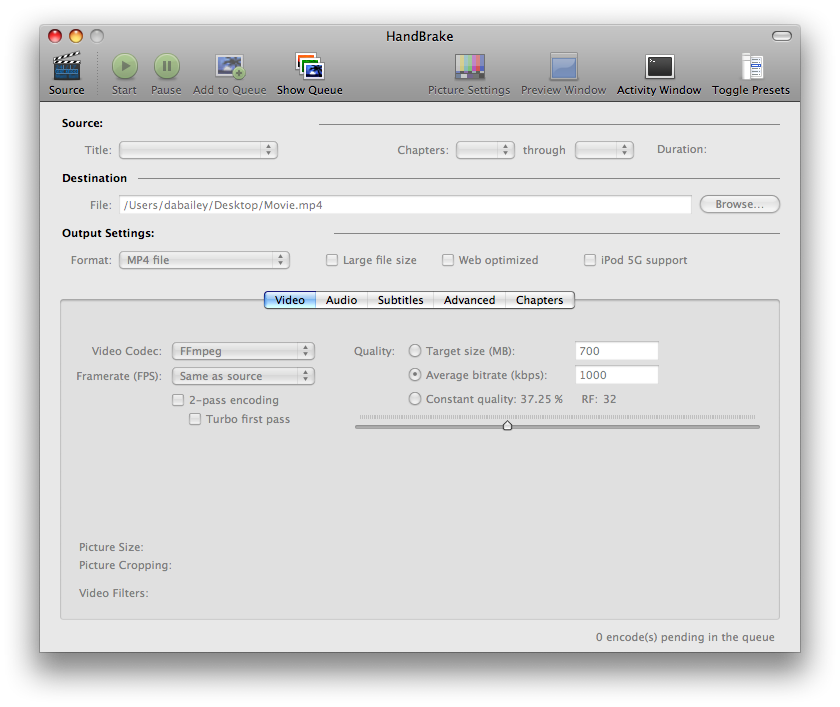The width and height of the screenshot is (840, 707).
Task: Switch to the Audio tab
Action: [x=341, y=300]
